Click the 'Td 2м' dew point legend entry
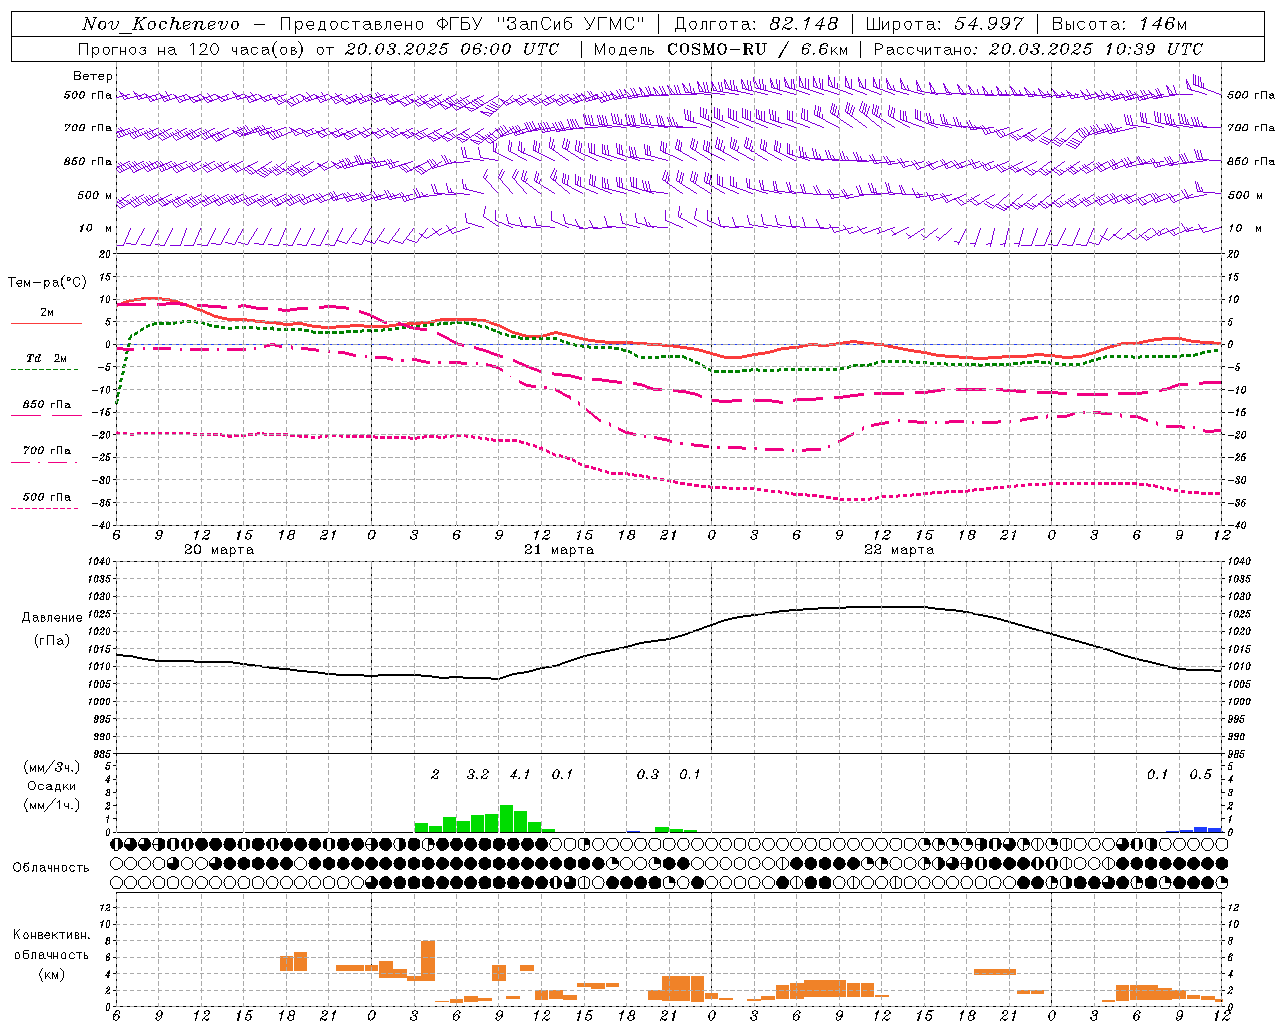The image size is (1280, 1024). [x=47, y=358]
